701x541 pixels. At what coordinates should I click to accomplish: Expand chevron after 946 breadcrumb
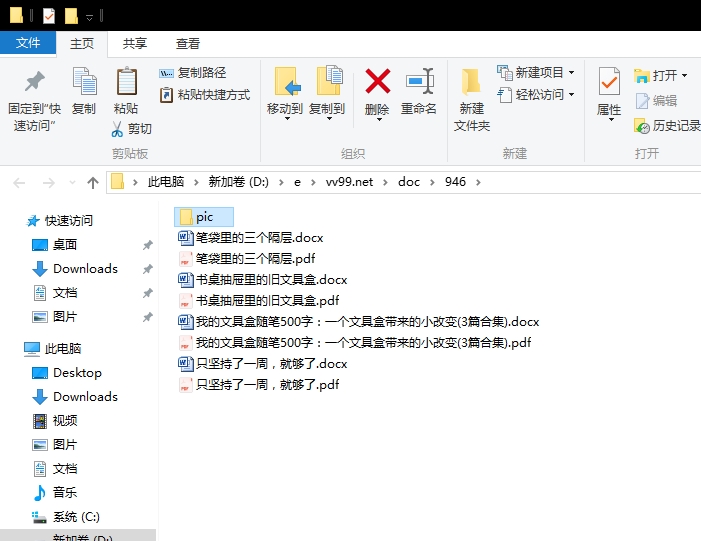pyautogui.click(x=478, y=182)
